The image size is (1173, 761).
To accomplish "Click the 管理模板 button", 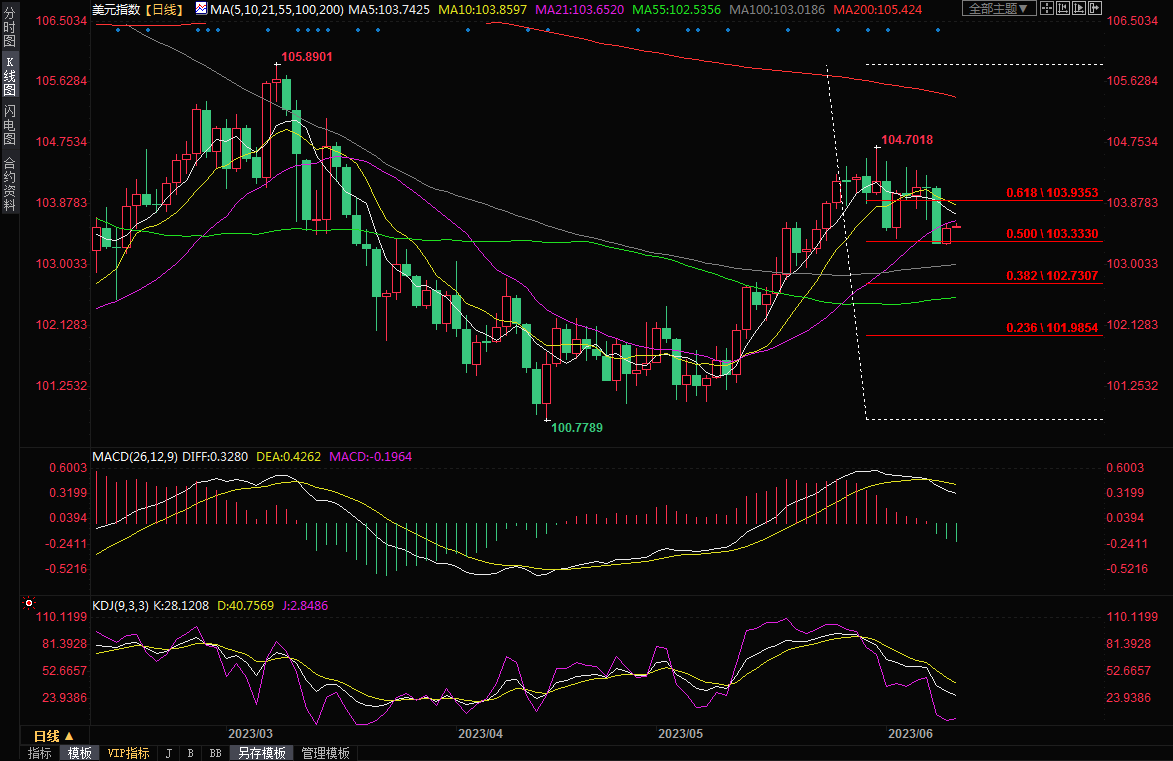I will (325, 753).
